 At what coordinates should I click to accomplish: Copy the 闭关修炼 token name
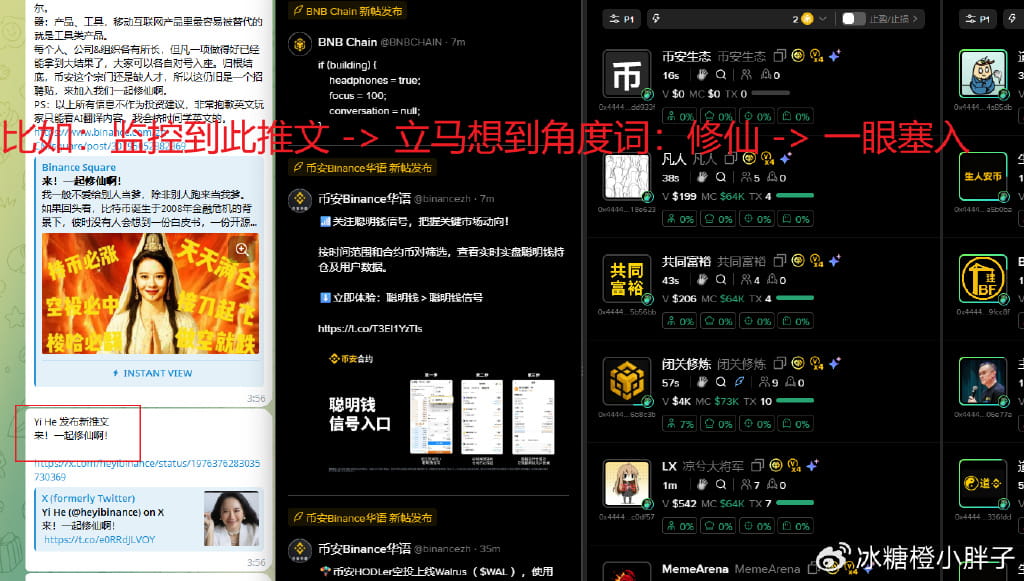pyautogui.click(x=779, y=364)
